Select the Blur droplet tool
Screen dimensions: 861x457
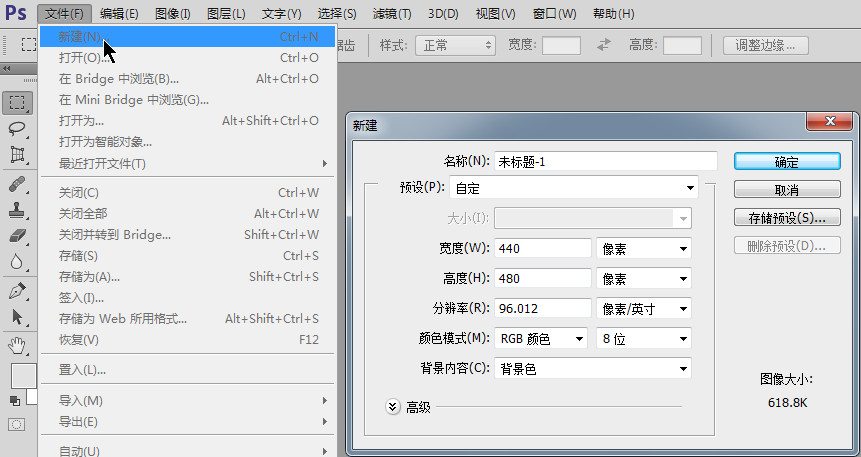pyautogui.click(x=17, y=262)
